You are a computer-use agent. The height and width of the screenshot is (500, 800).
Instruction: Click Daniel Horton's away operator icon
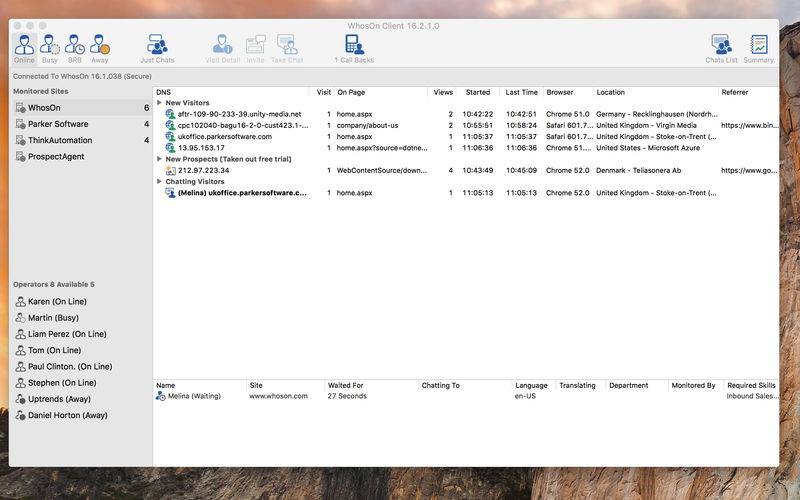(20, 415)
